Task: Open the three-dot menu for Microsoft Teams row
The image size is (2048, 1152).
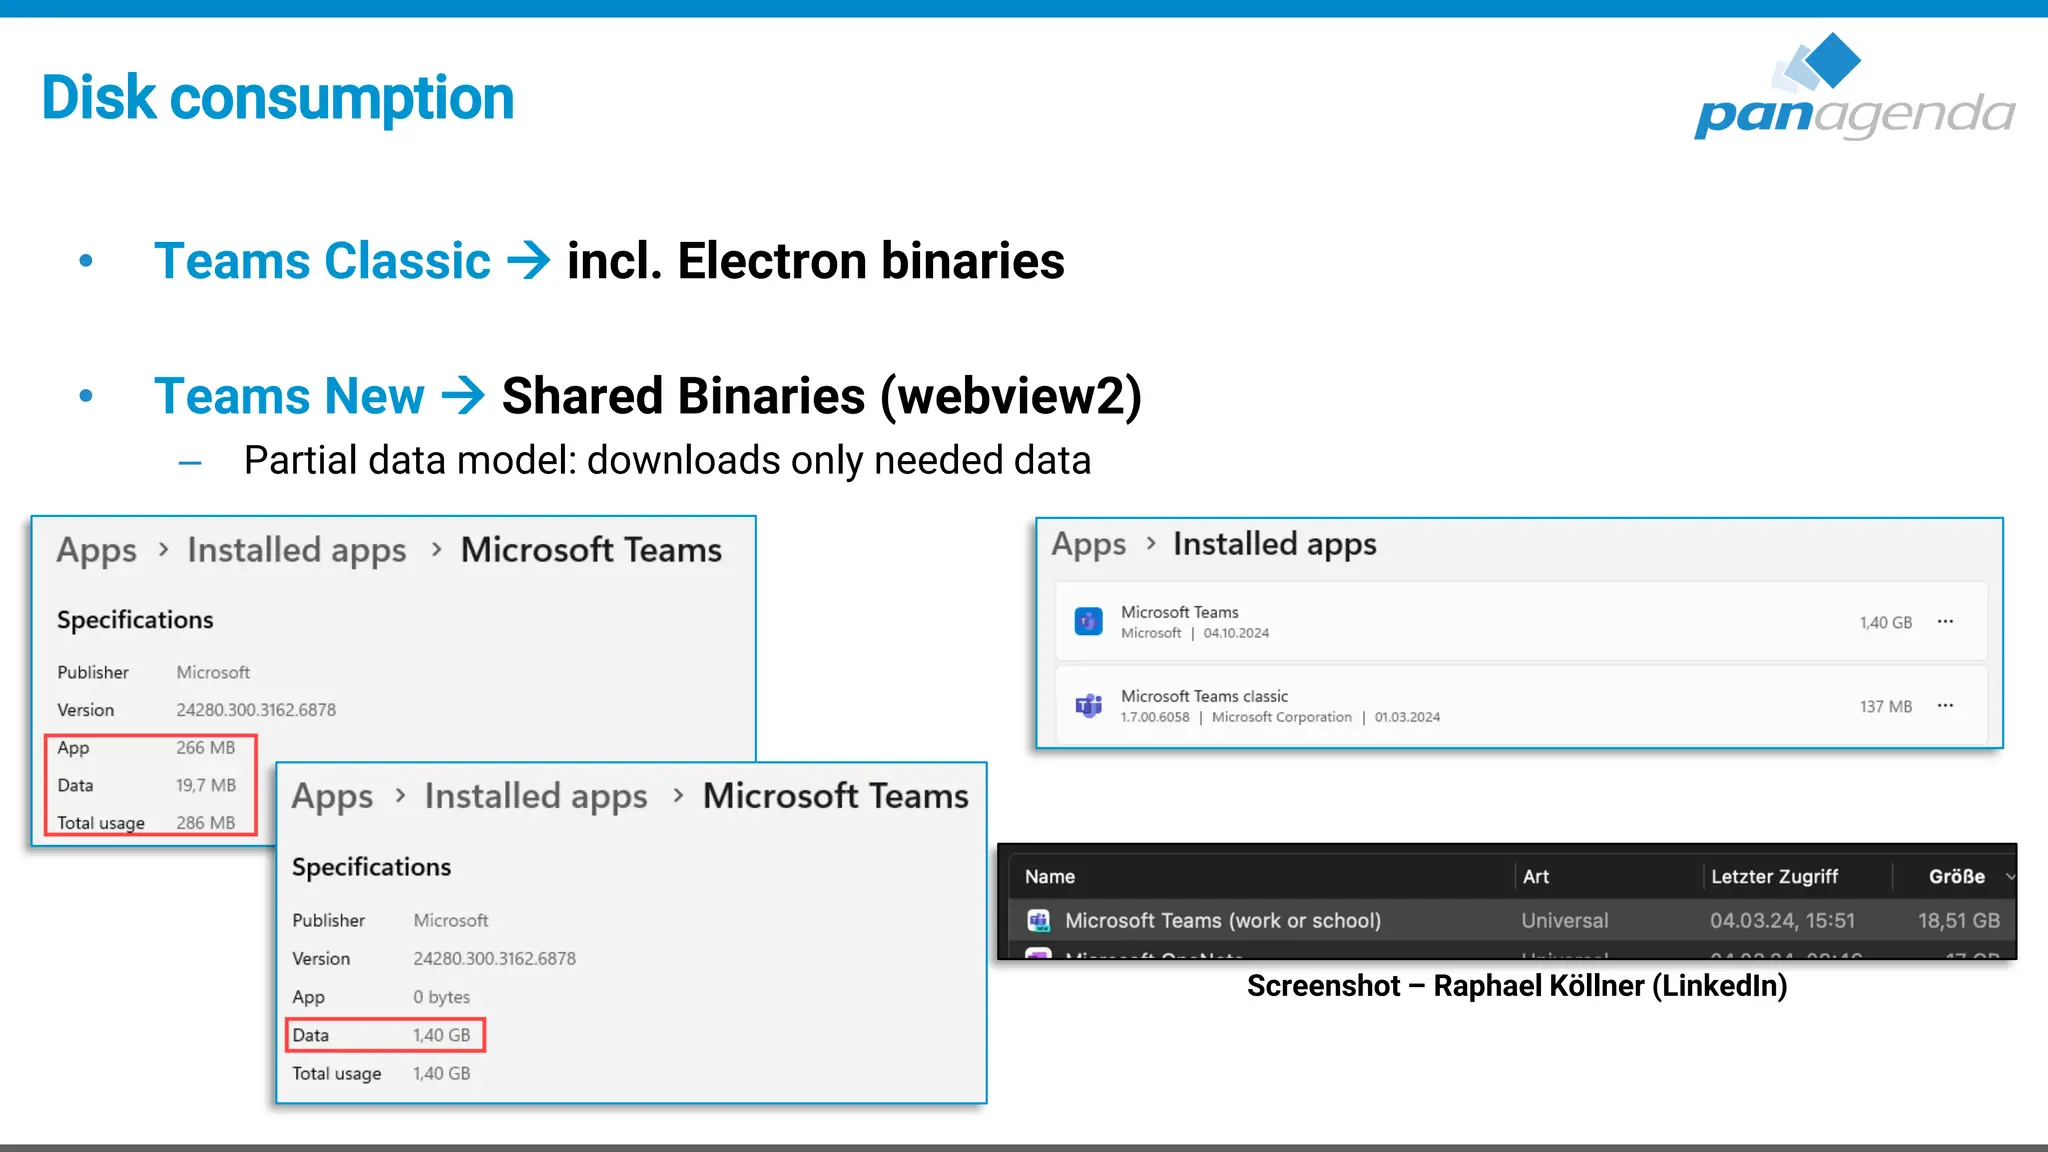Action: [x=1945, y=621]
